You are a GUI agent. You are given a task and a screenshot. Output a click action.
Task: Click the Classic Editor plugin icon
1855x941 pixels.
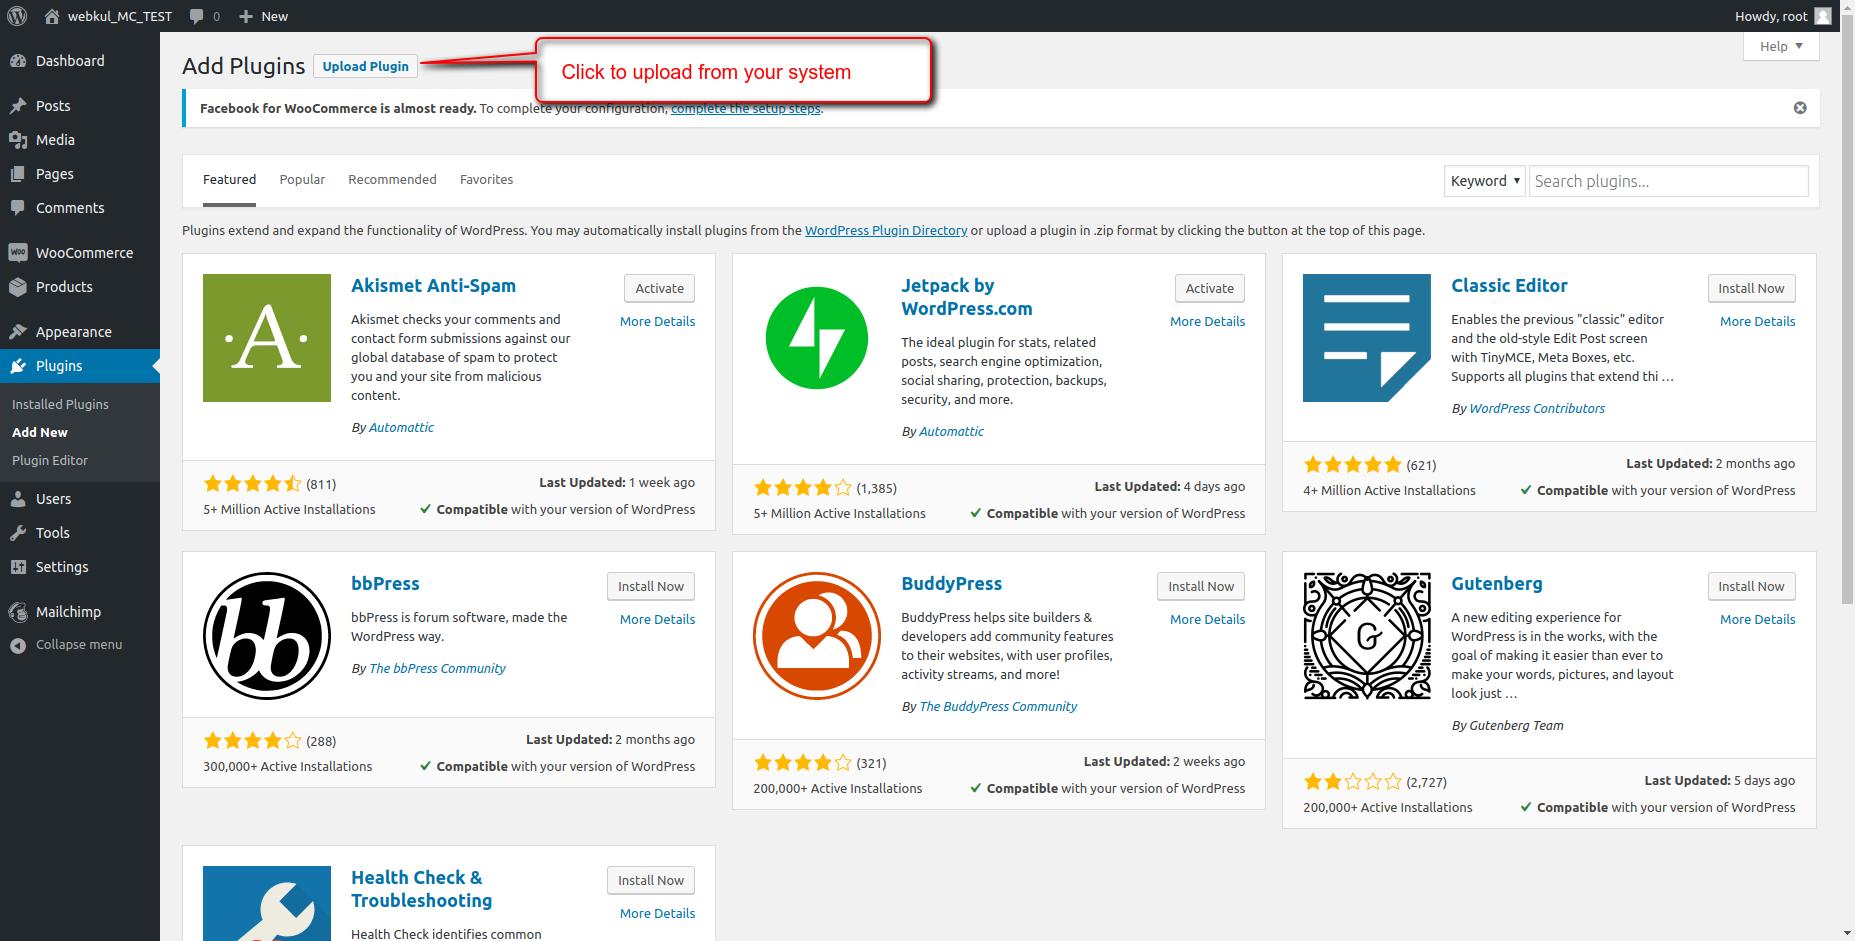click(x=1366, y=338)
